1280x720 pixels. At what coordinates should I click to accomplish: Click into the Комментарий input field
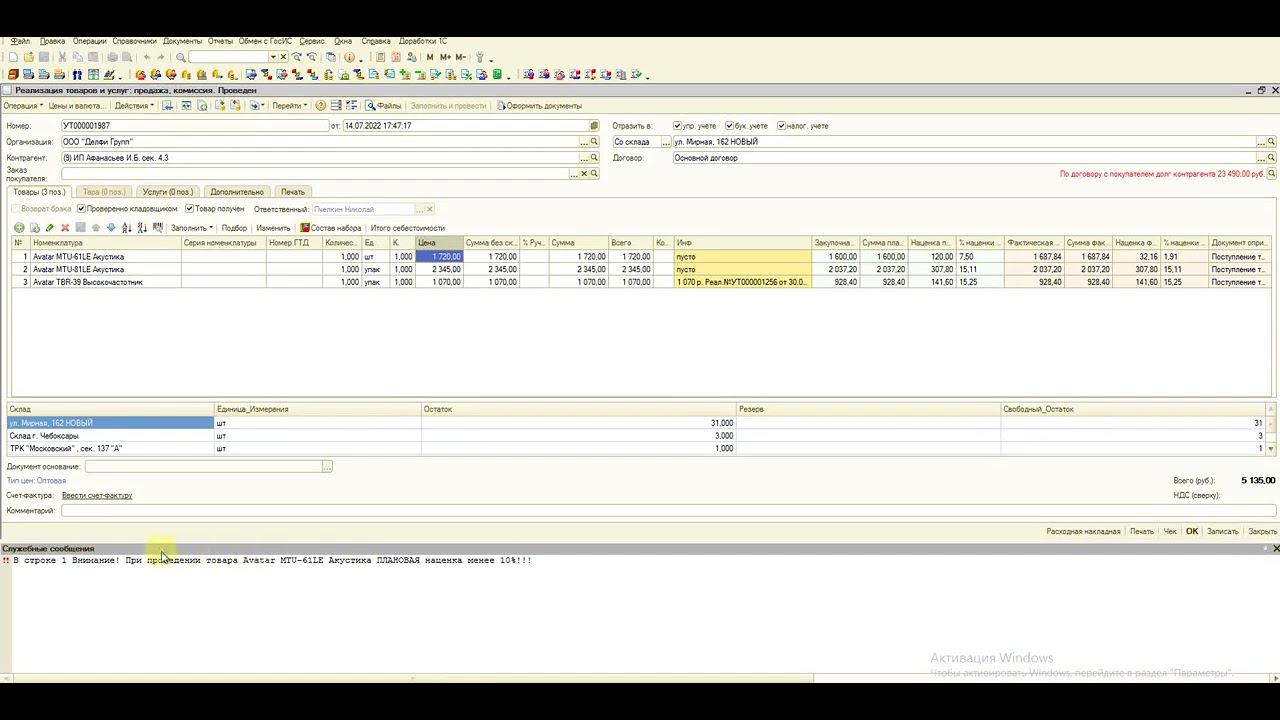pos(668,511)
